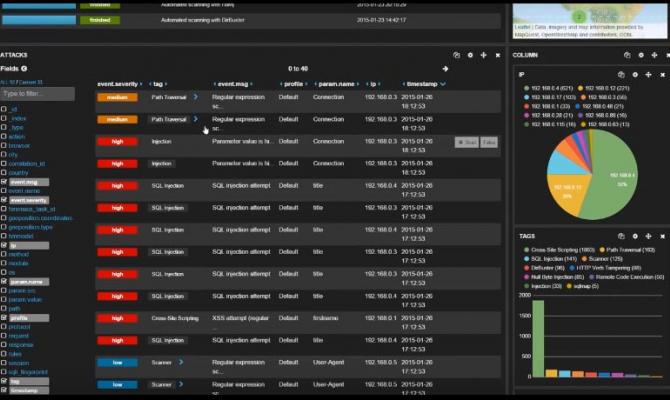Check the path field checkbox

tap(4, 309)
